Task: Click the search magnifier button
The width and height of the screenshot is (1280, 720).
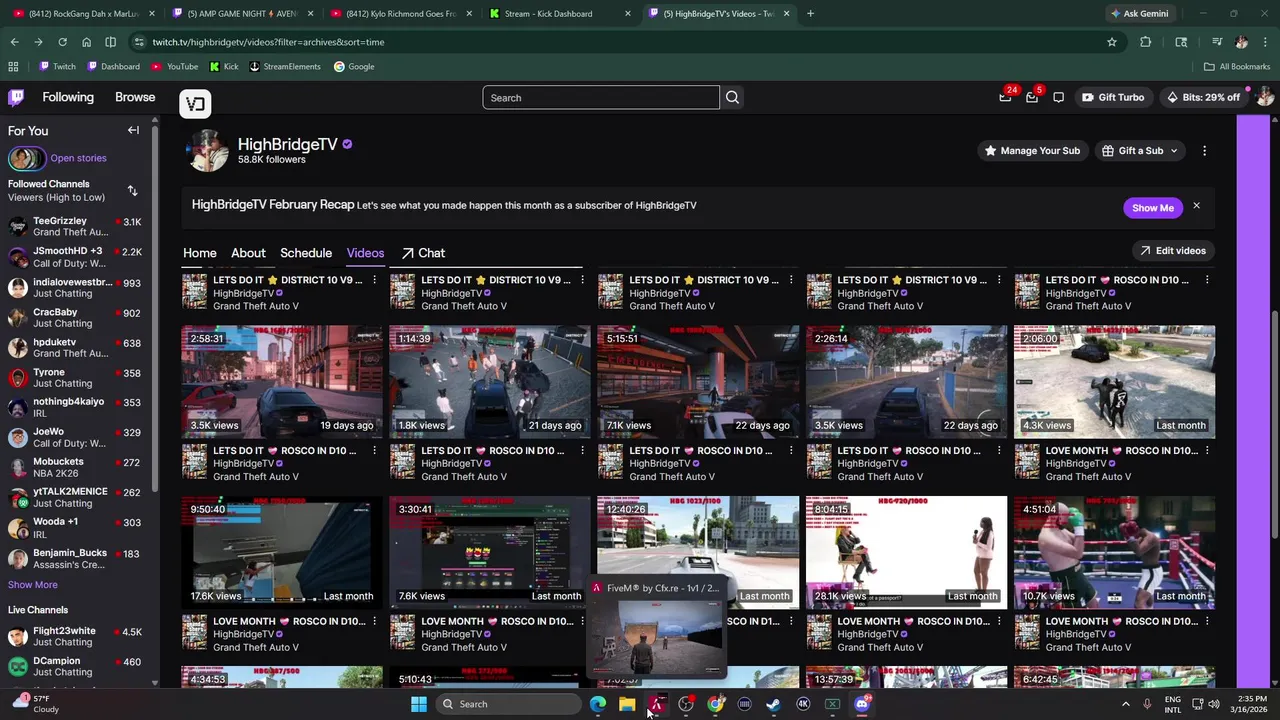Action: pyautogui.click(x=732, y=97)
